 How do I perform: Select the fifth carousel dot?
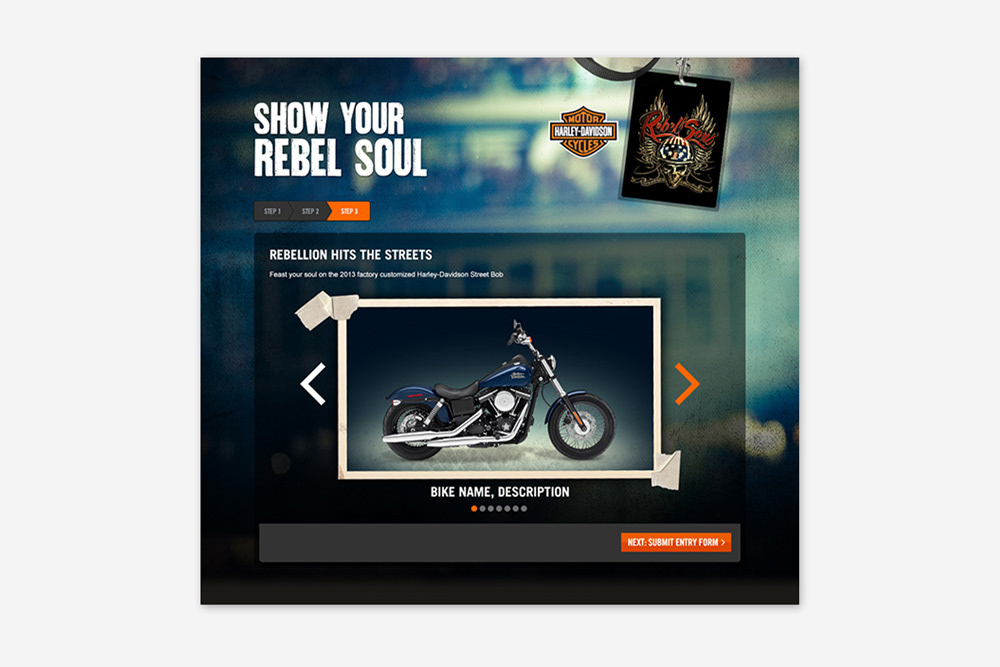point(507,508)
